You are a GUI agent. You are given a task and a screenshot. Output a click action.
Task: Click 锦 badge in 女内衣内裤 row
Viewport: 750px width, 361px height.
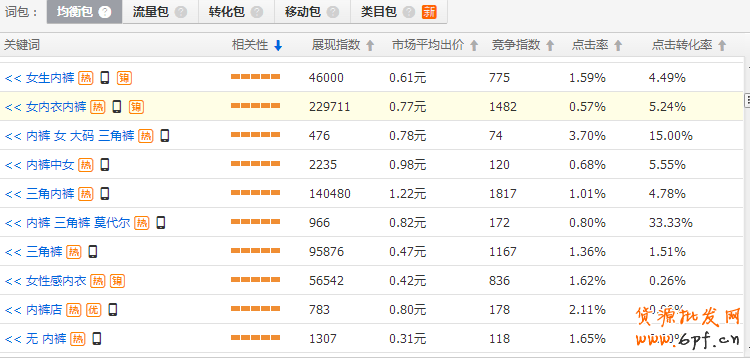pos(136,107)
